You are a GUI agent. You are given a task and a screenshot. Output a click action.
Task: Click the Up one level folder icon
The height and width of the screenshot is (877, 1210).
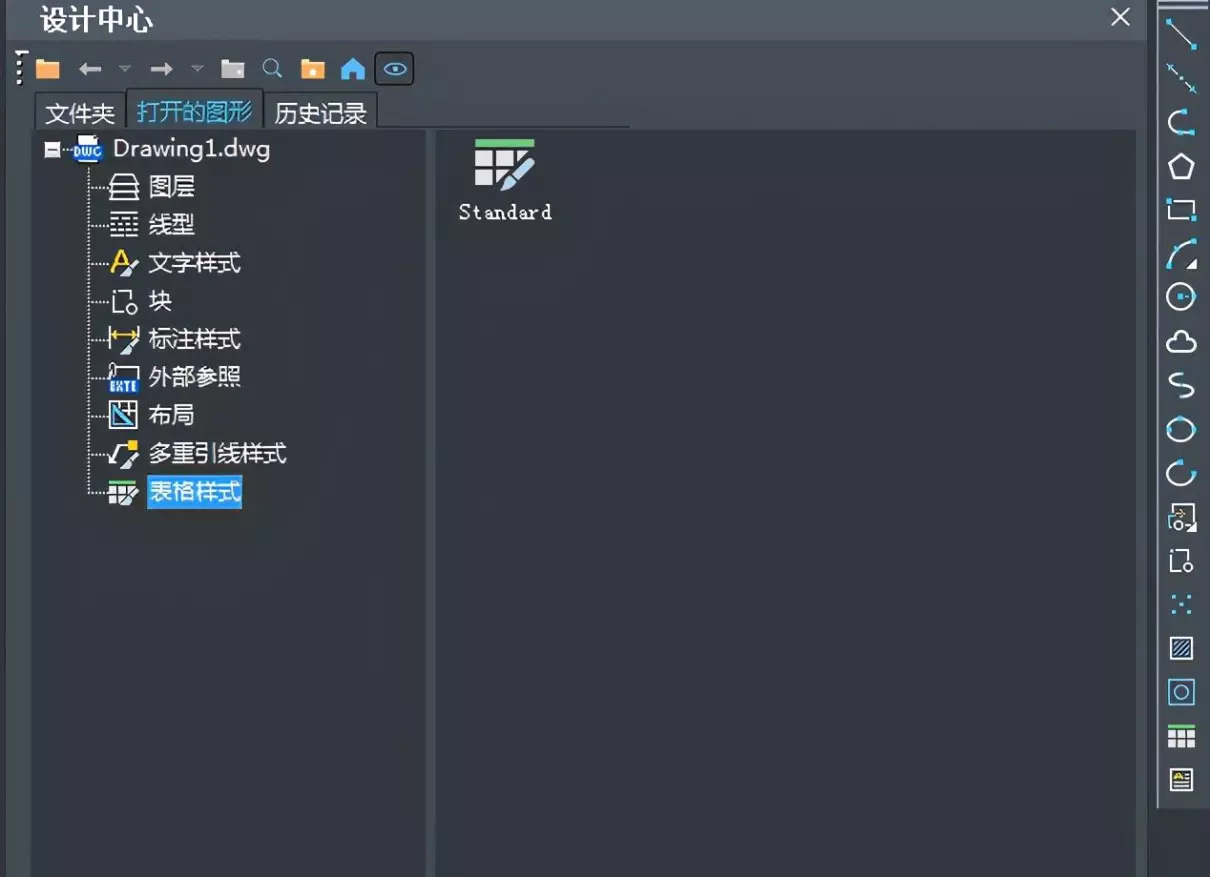pyautogui.click(x=232, y=69)
